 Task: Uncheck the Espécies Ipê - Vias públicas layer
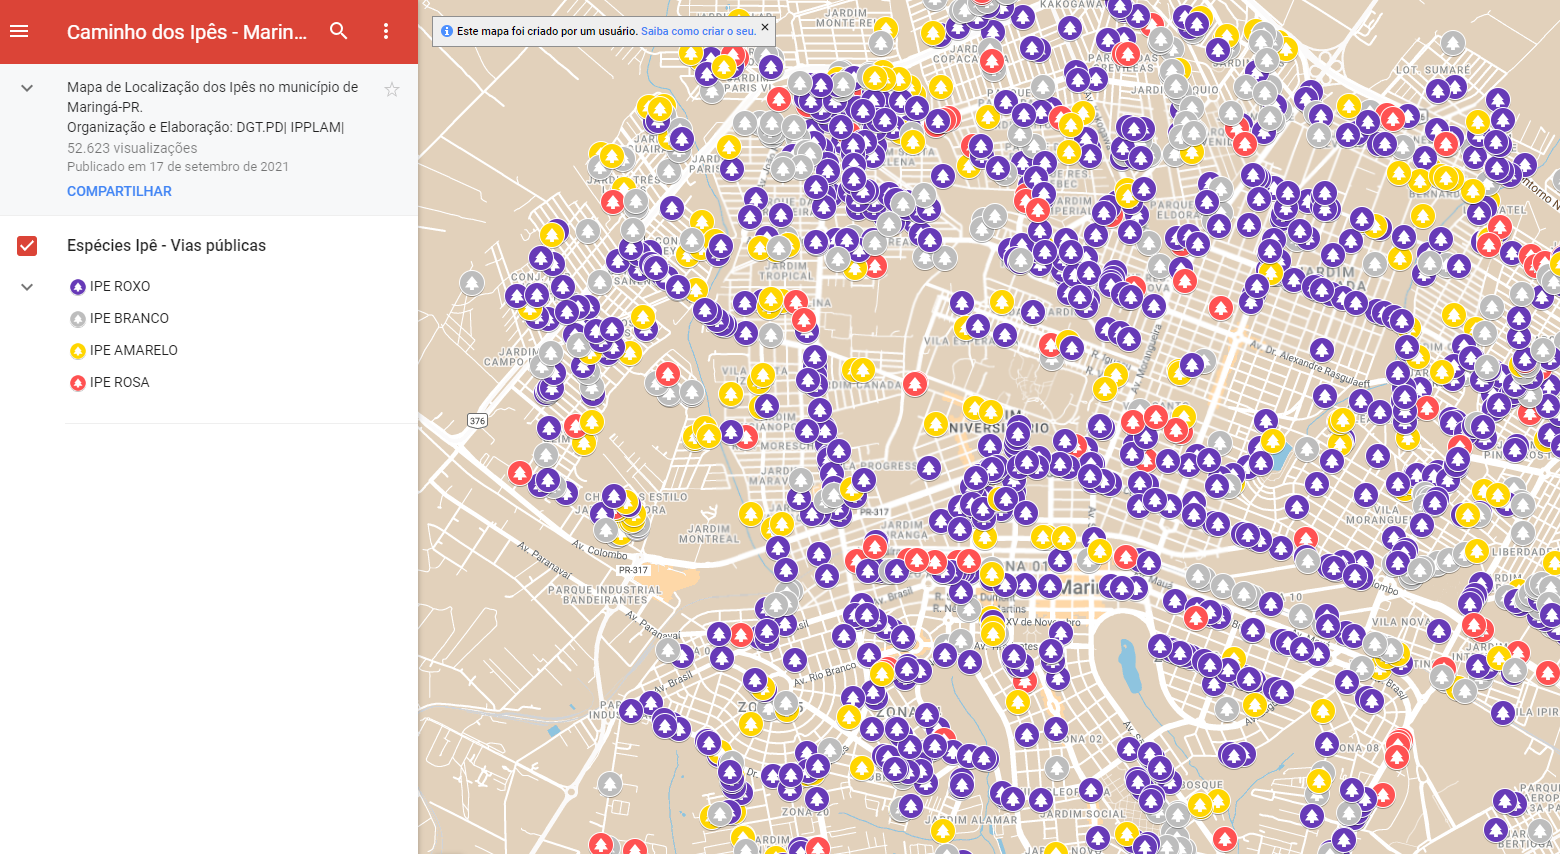(27, 246)
